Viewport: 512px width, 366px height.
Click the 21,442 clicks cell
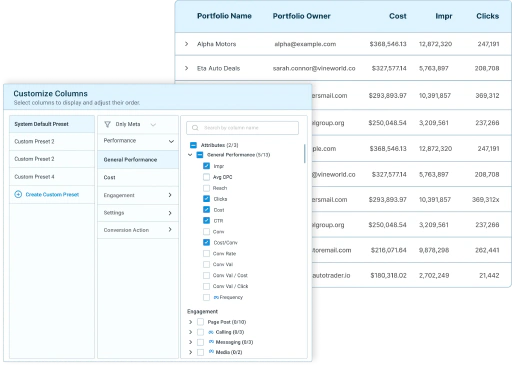pos(489,275)
